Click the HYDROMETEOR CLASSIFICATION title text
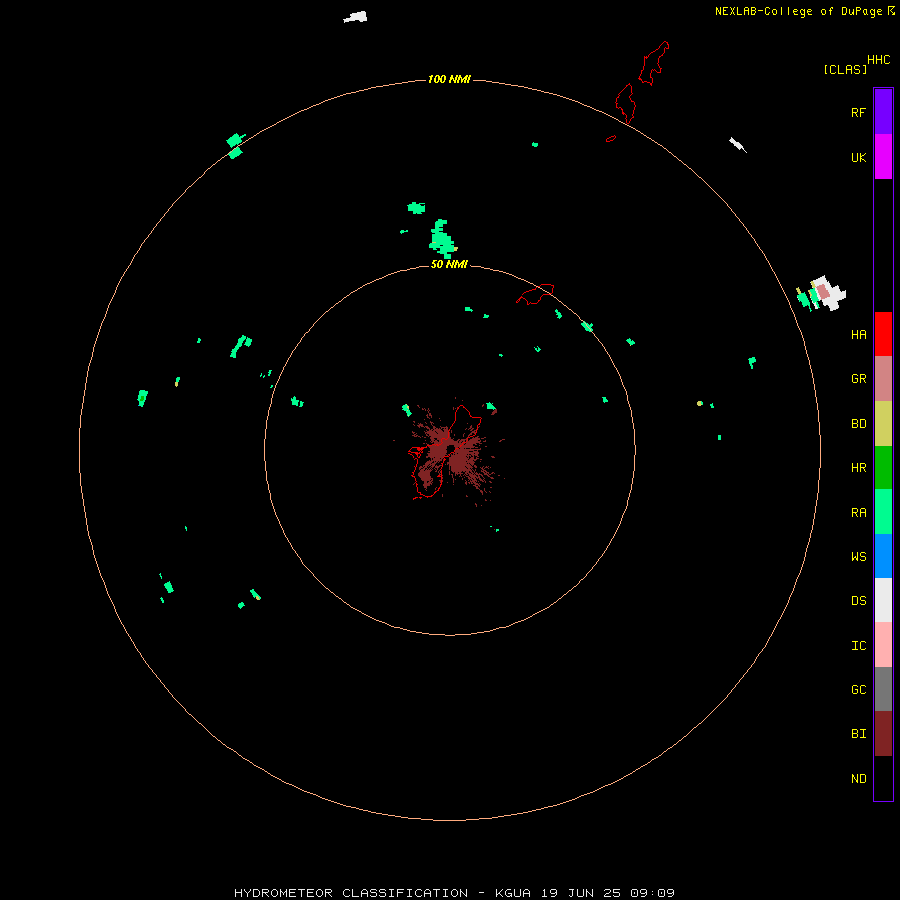 click(x=351, y=893)
